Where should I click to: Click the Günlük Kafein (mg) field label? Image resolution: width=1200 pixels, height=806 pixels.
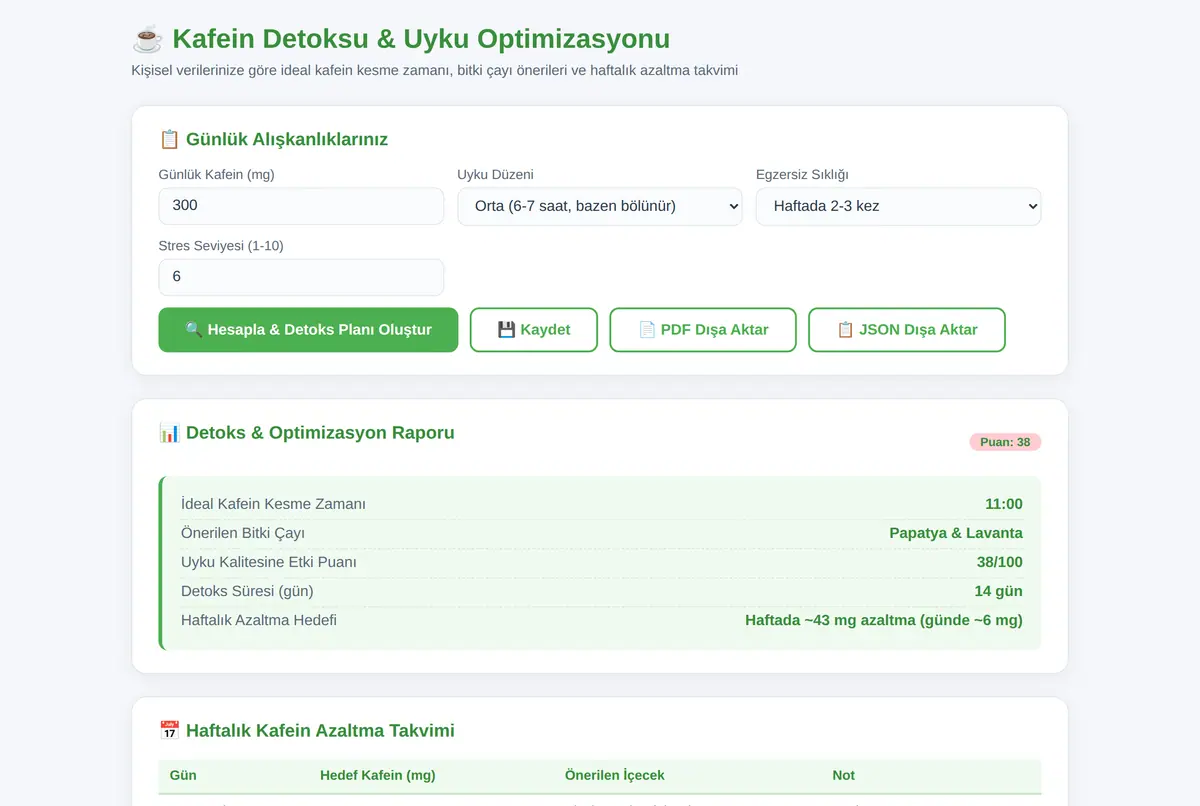click(x=217, y=174)
